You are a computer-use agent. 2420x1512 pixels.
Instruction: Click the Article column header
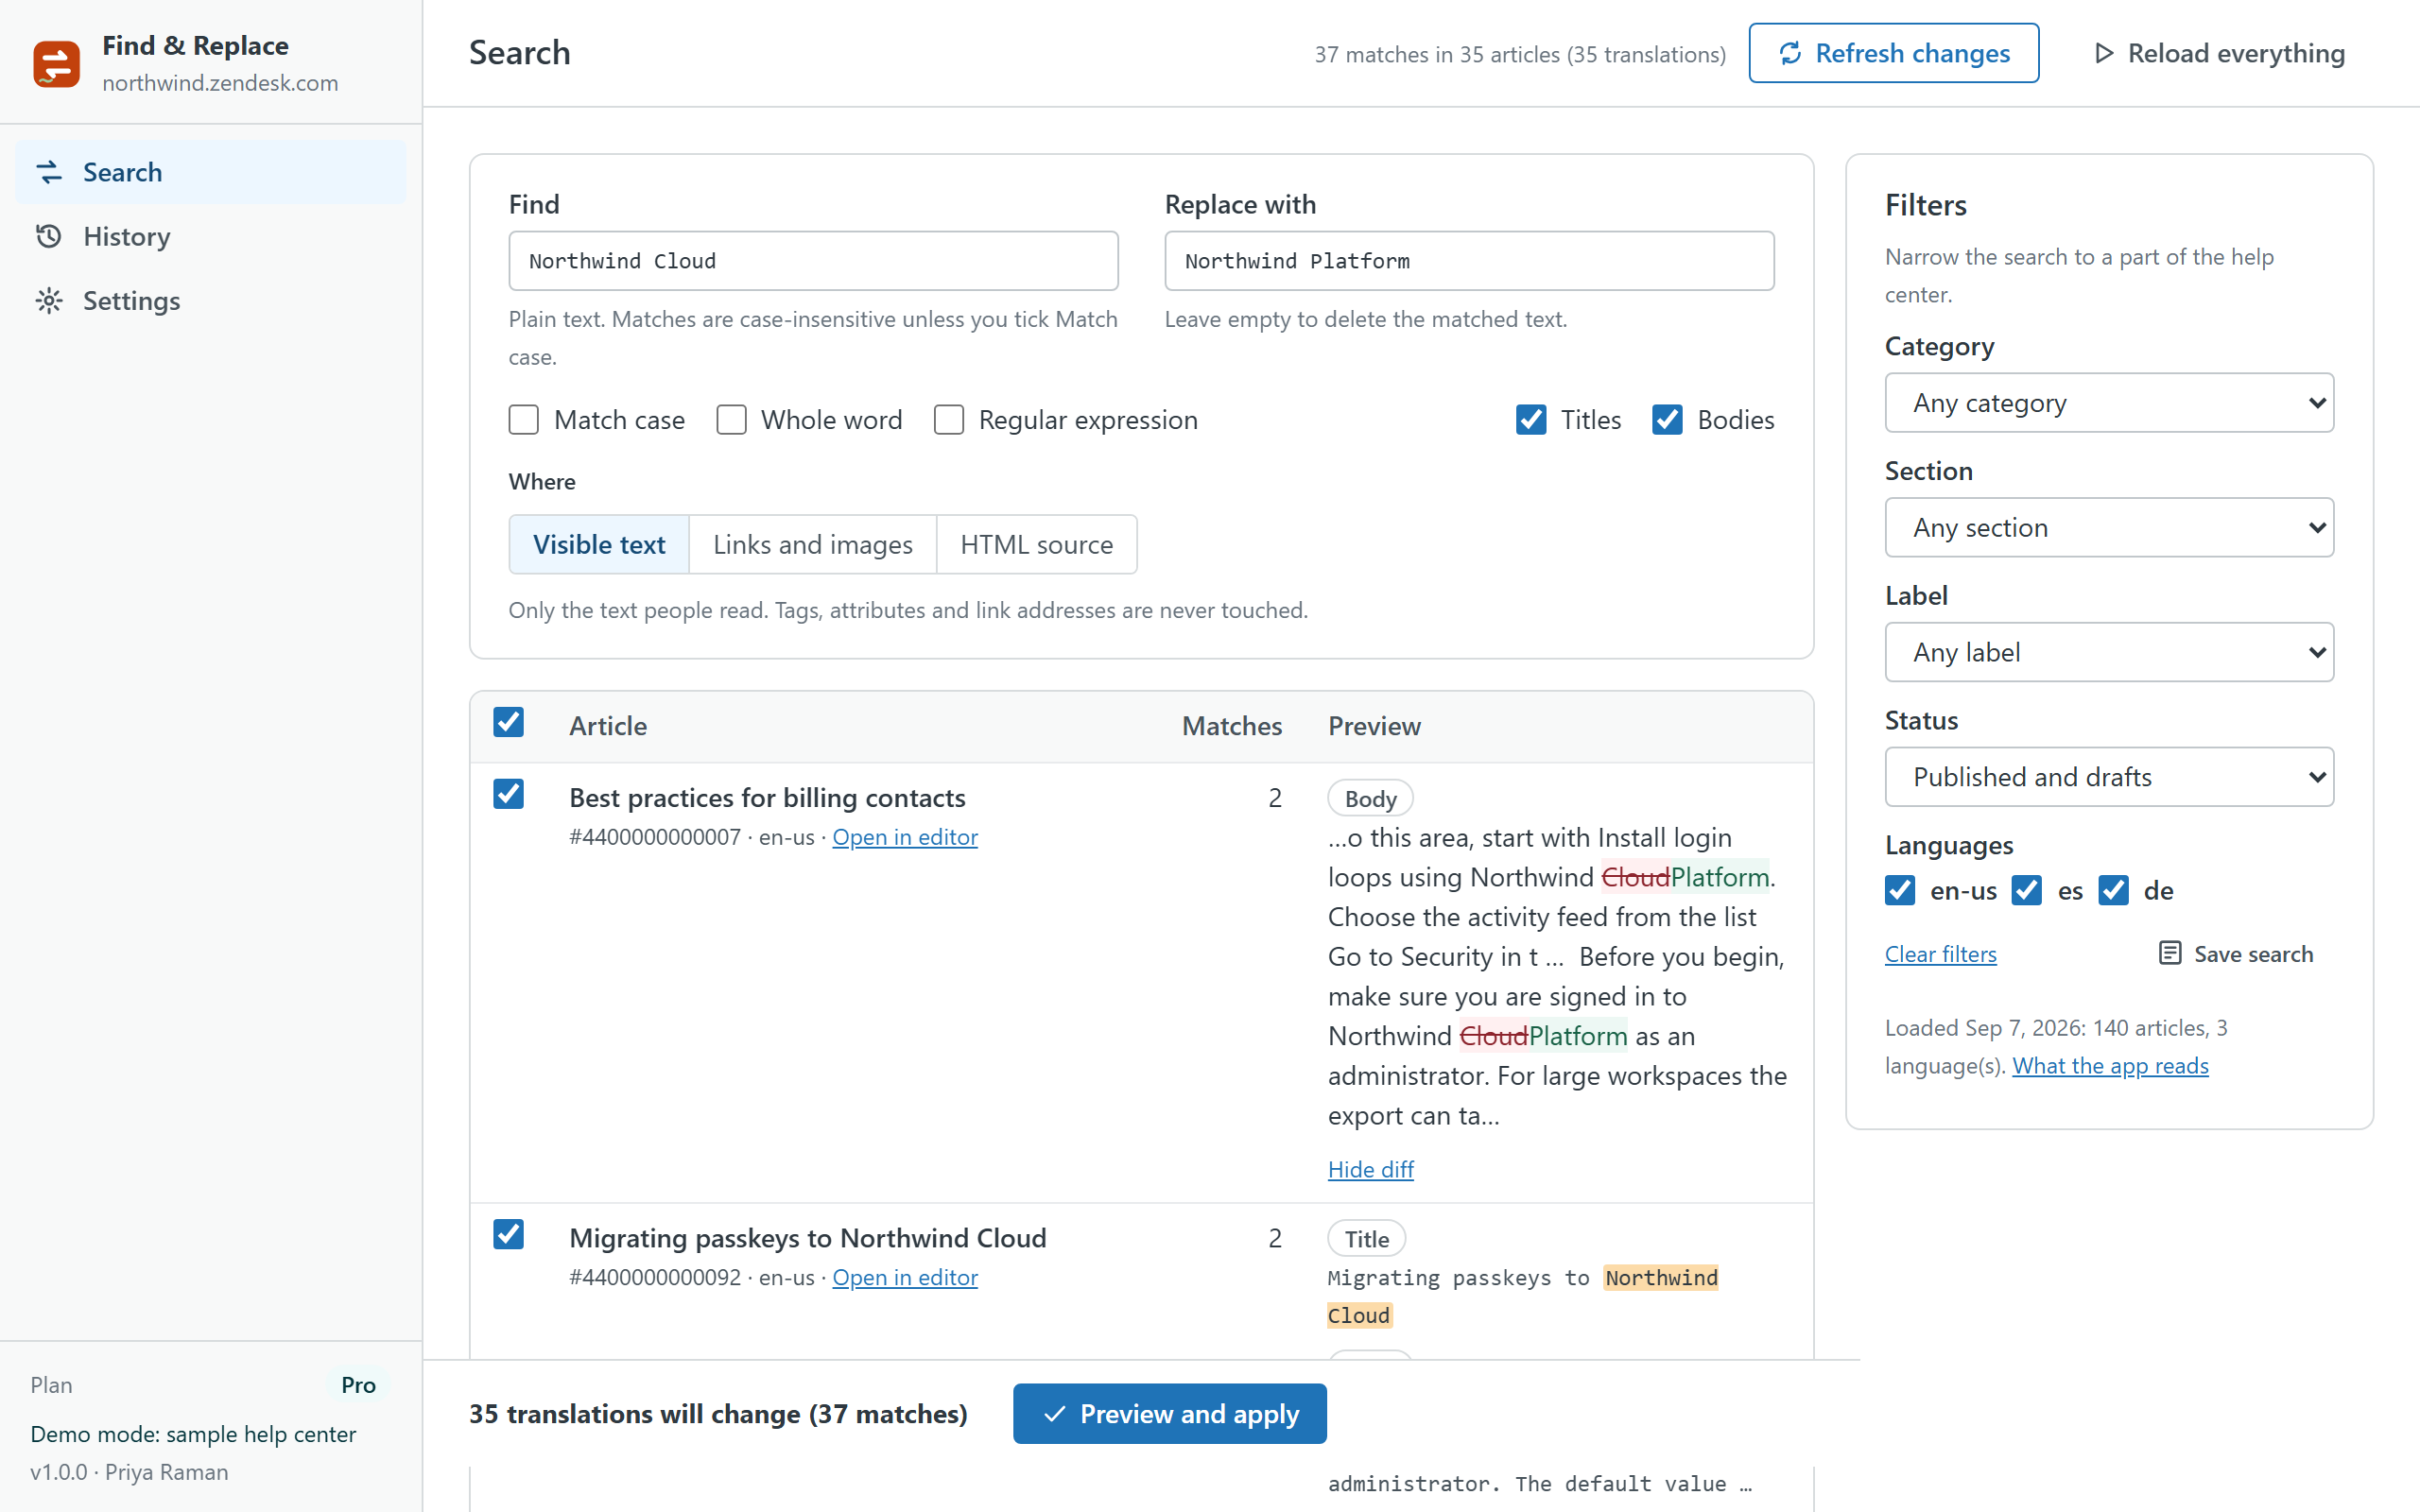608,726
